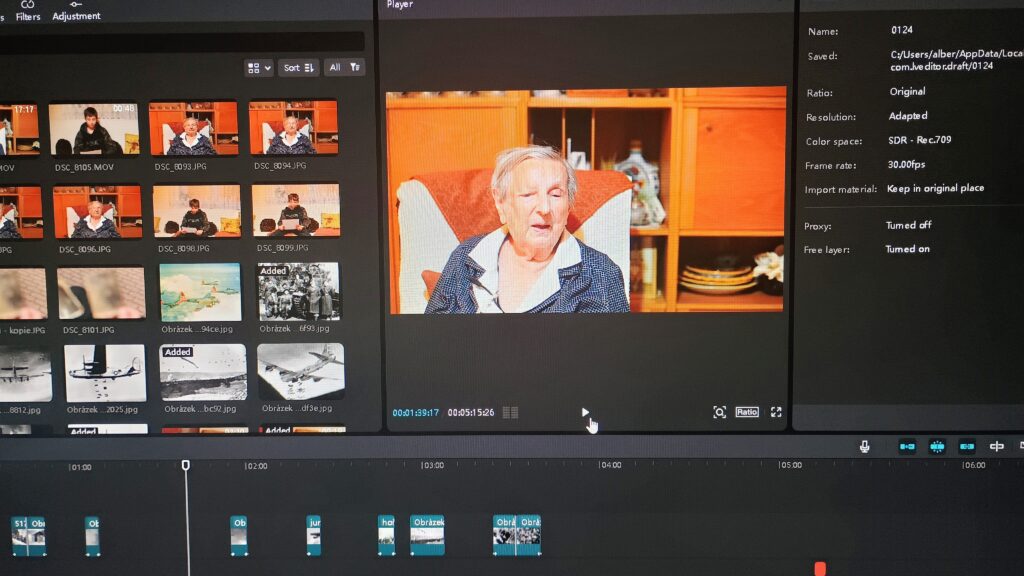Toggle the main track magnet icon

(907, 447)
